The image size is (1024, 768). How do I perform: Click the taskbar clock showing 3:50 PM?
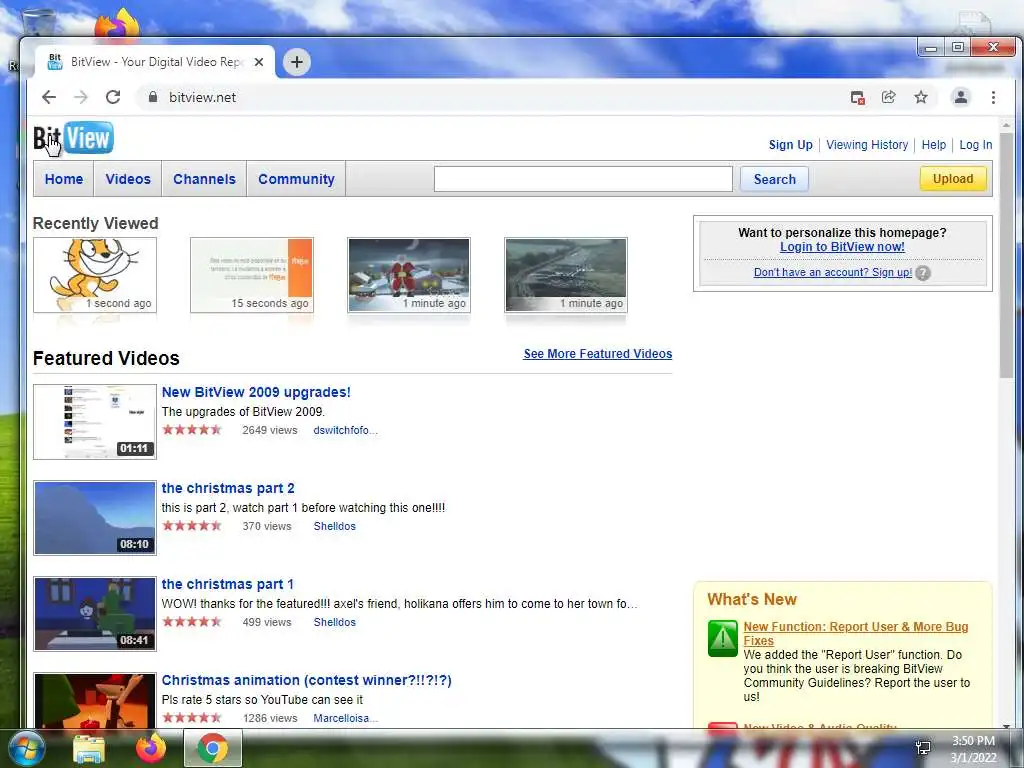coord(973,748)
